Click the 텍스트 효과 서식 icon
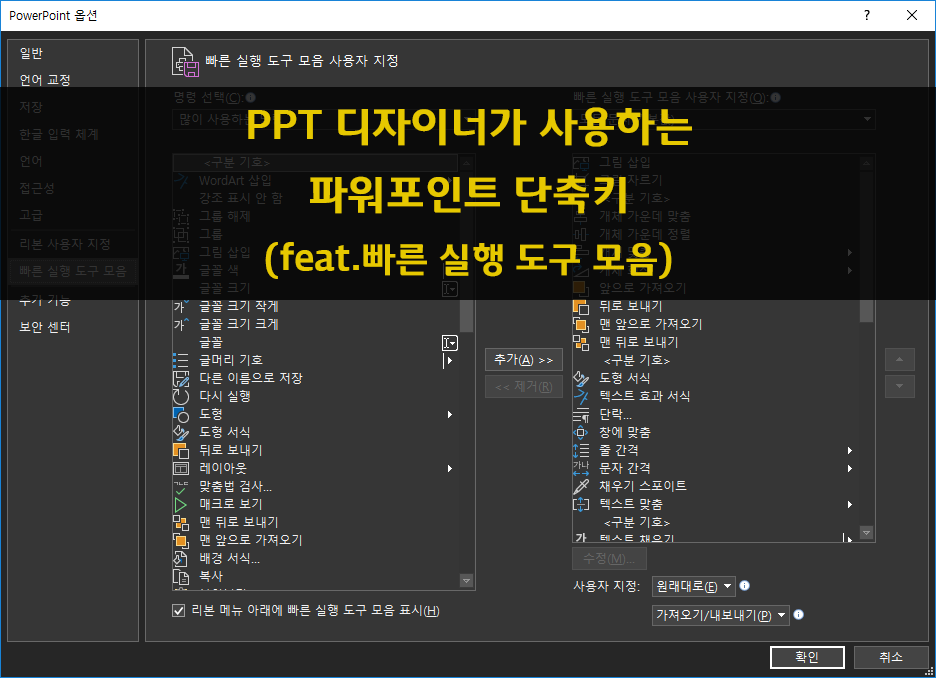Viewport: 936px width, 678px height. pos(581,396)
